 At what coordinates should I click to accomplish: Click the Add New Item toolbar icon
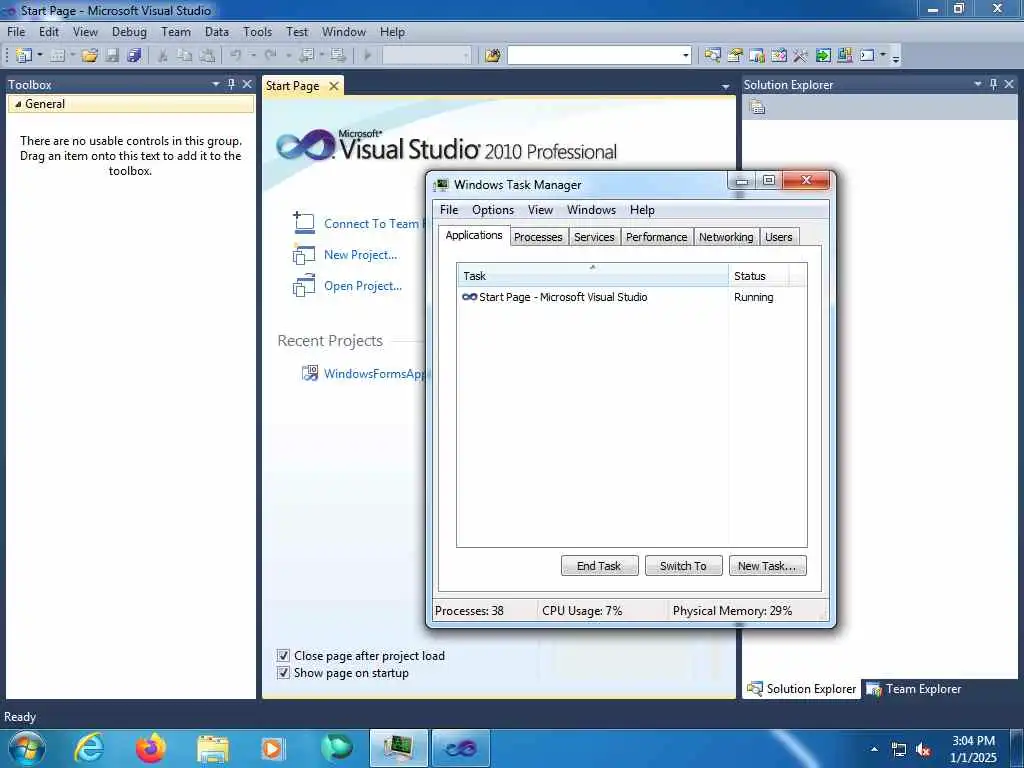pyautogui.click(x=57, y=56)
